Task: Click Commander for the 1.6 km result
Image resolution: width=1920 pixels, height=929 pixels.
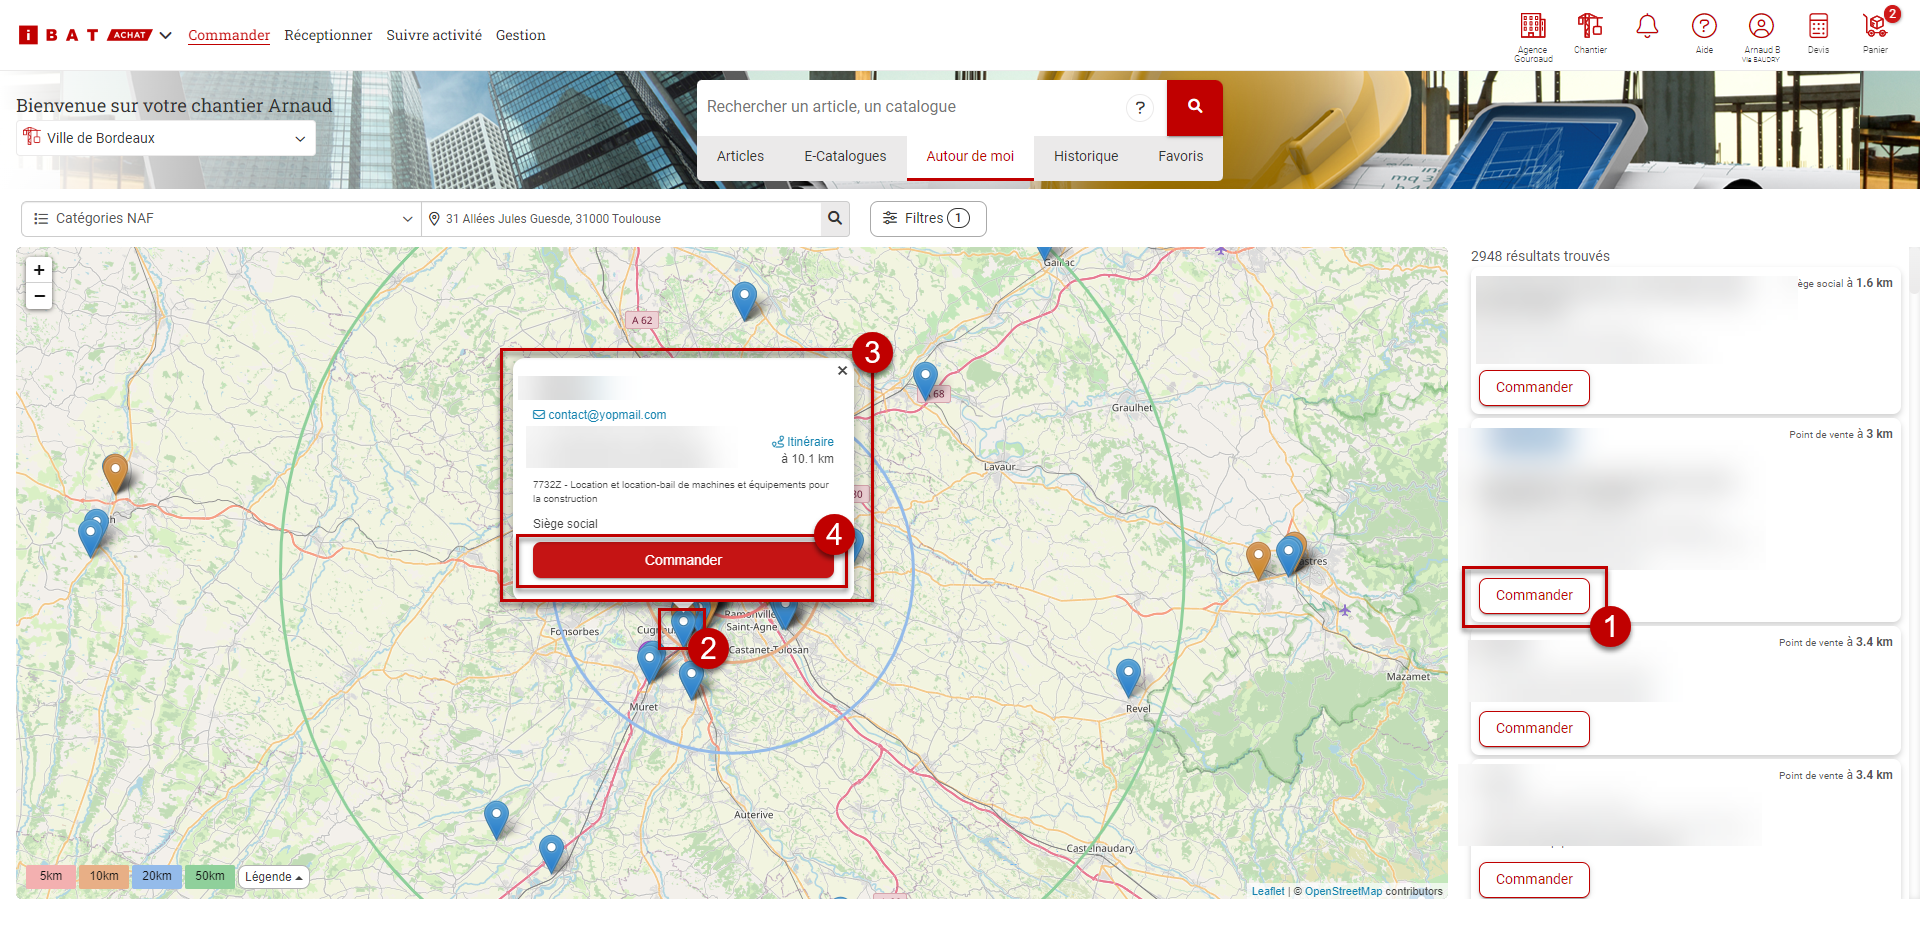Action: point(1534,388)
